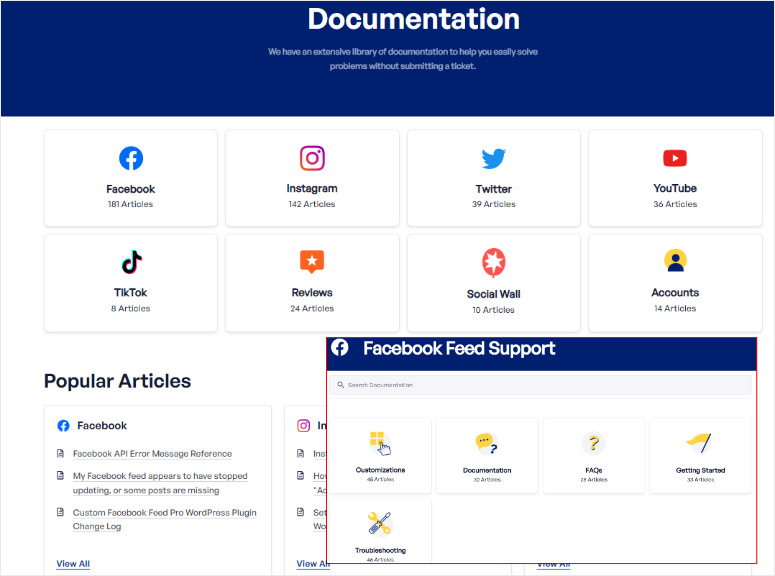Screen dimensions: 775x576
Task: Click the YouTube play icon
Action: pyautogui.click(x=675, y=158)
